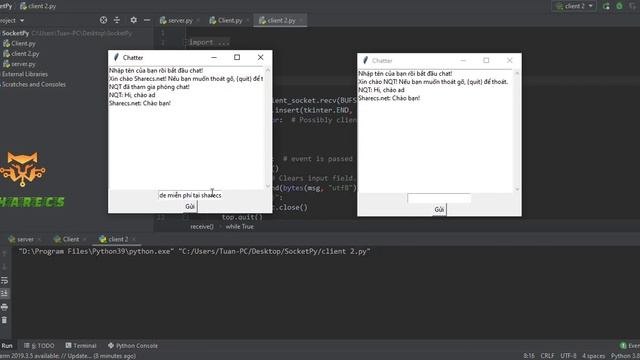Viewport: 640px width, 360px height.
Task: Click the collapse all icon in Project panel
Action: (x=117, y=20)
